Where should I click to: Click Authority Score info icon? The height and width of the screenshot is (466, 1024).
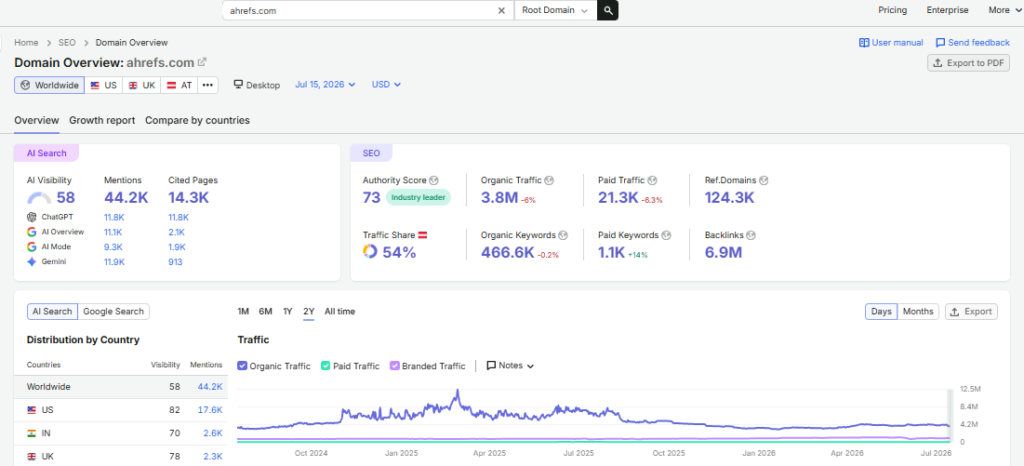click(x=434, y=180)
